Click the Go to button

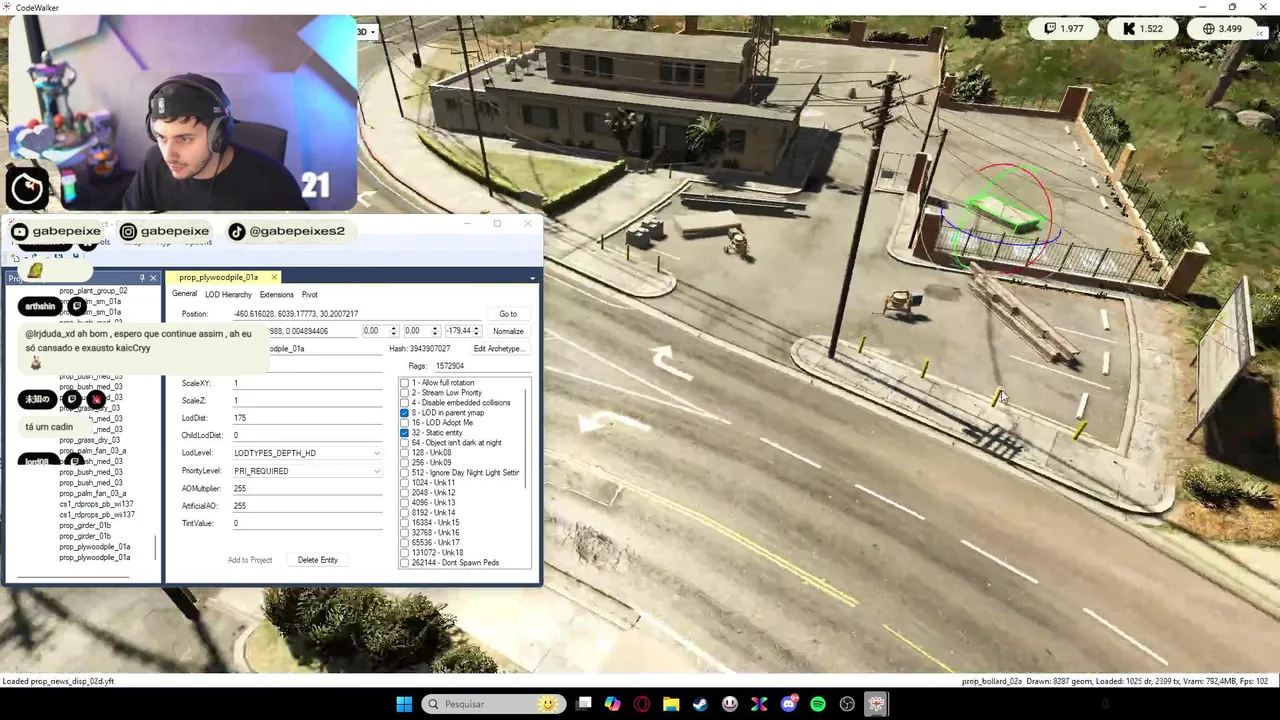click(508, 314)
